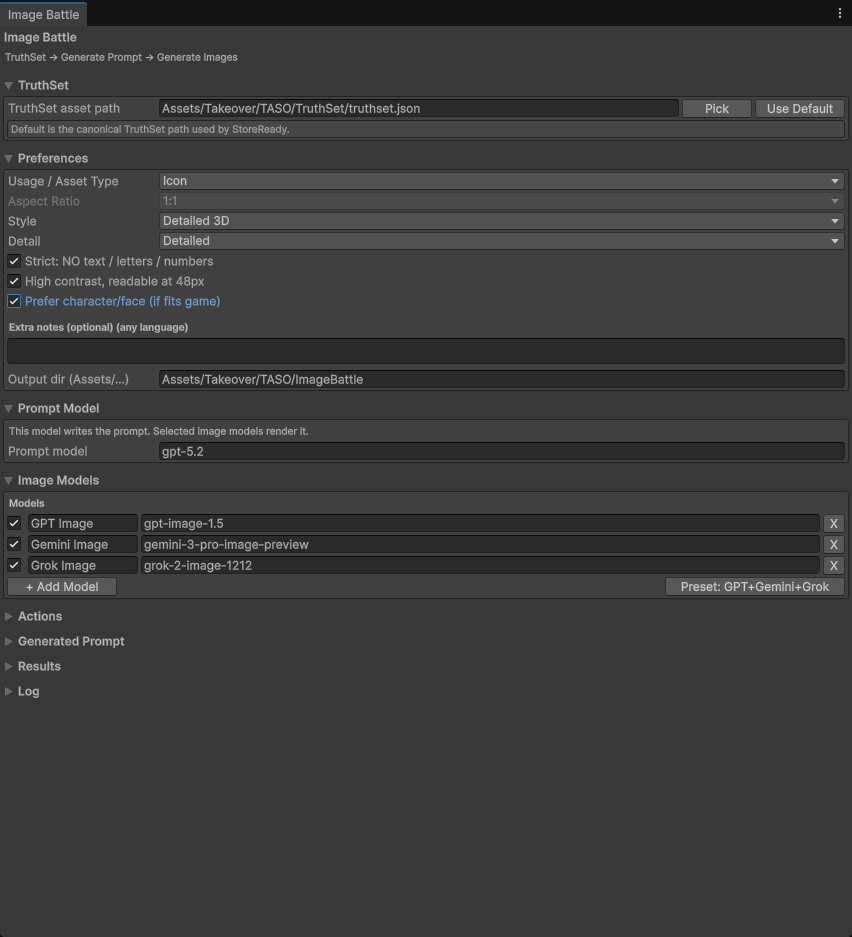Open the window options three-dot menu
This screenshot has width=852, height=937.
(x=839, y=13)
